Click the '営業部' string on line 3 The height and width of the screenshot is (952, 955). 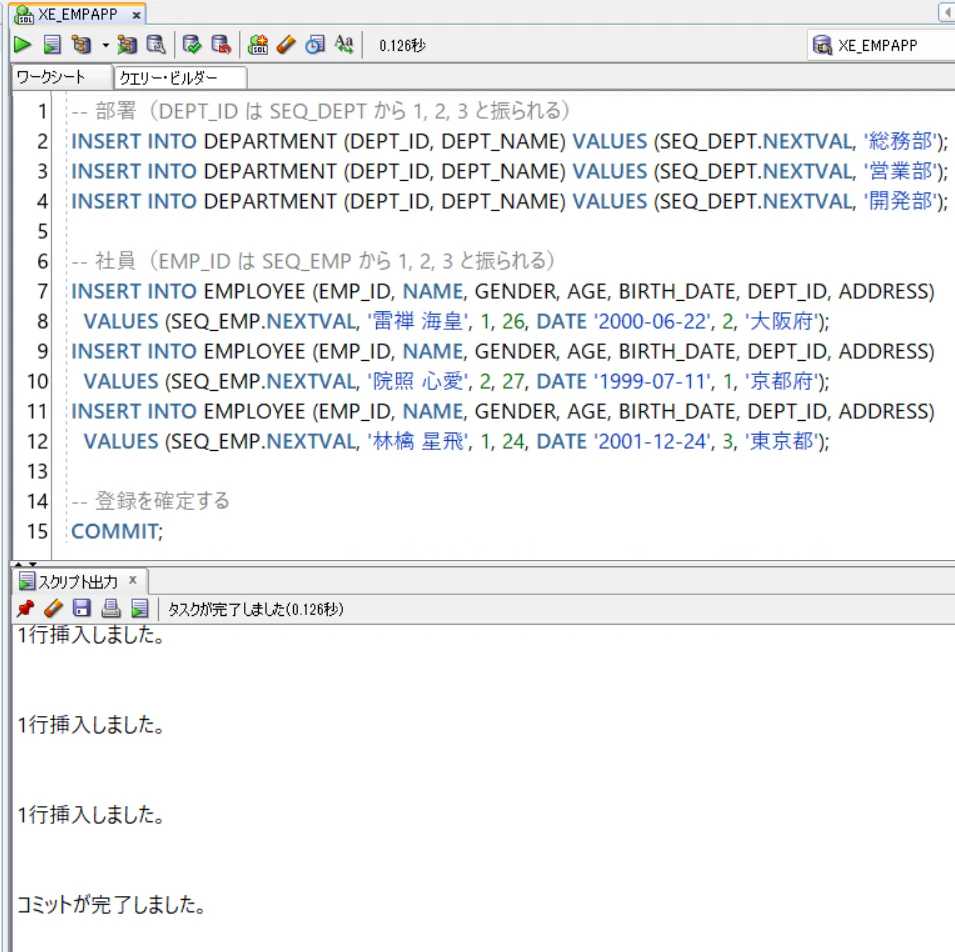click(x=900, y=171)
